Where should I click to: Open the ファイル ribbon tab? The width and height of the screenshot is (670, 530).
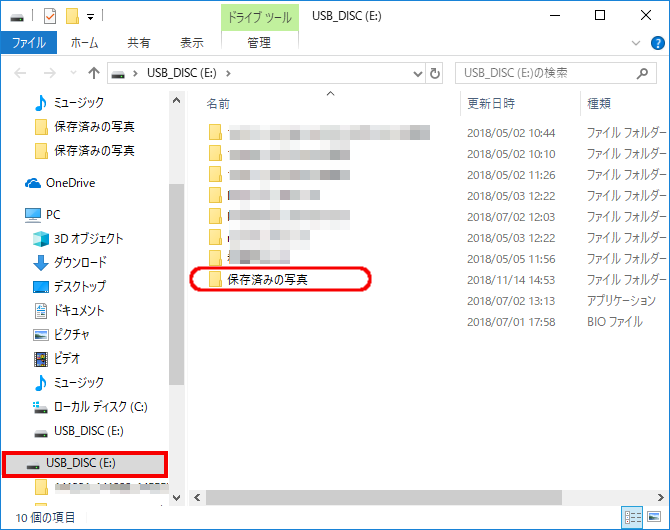29,43
